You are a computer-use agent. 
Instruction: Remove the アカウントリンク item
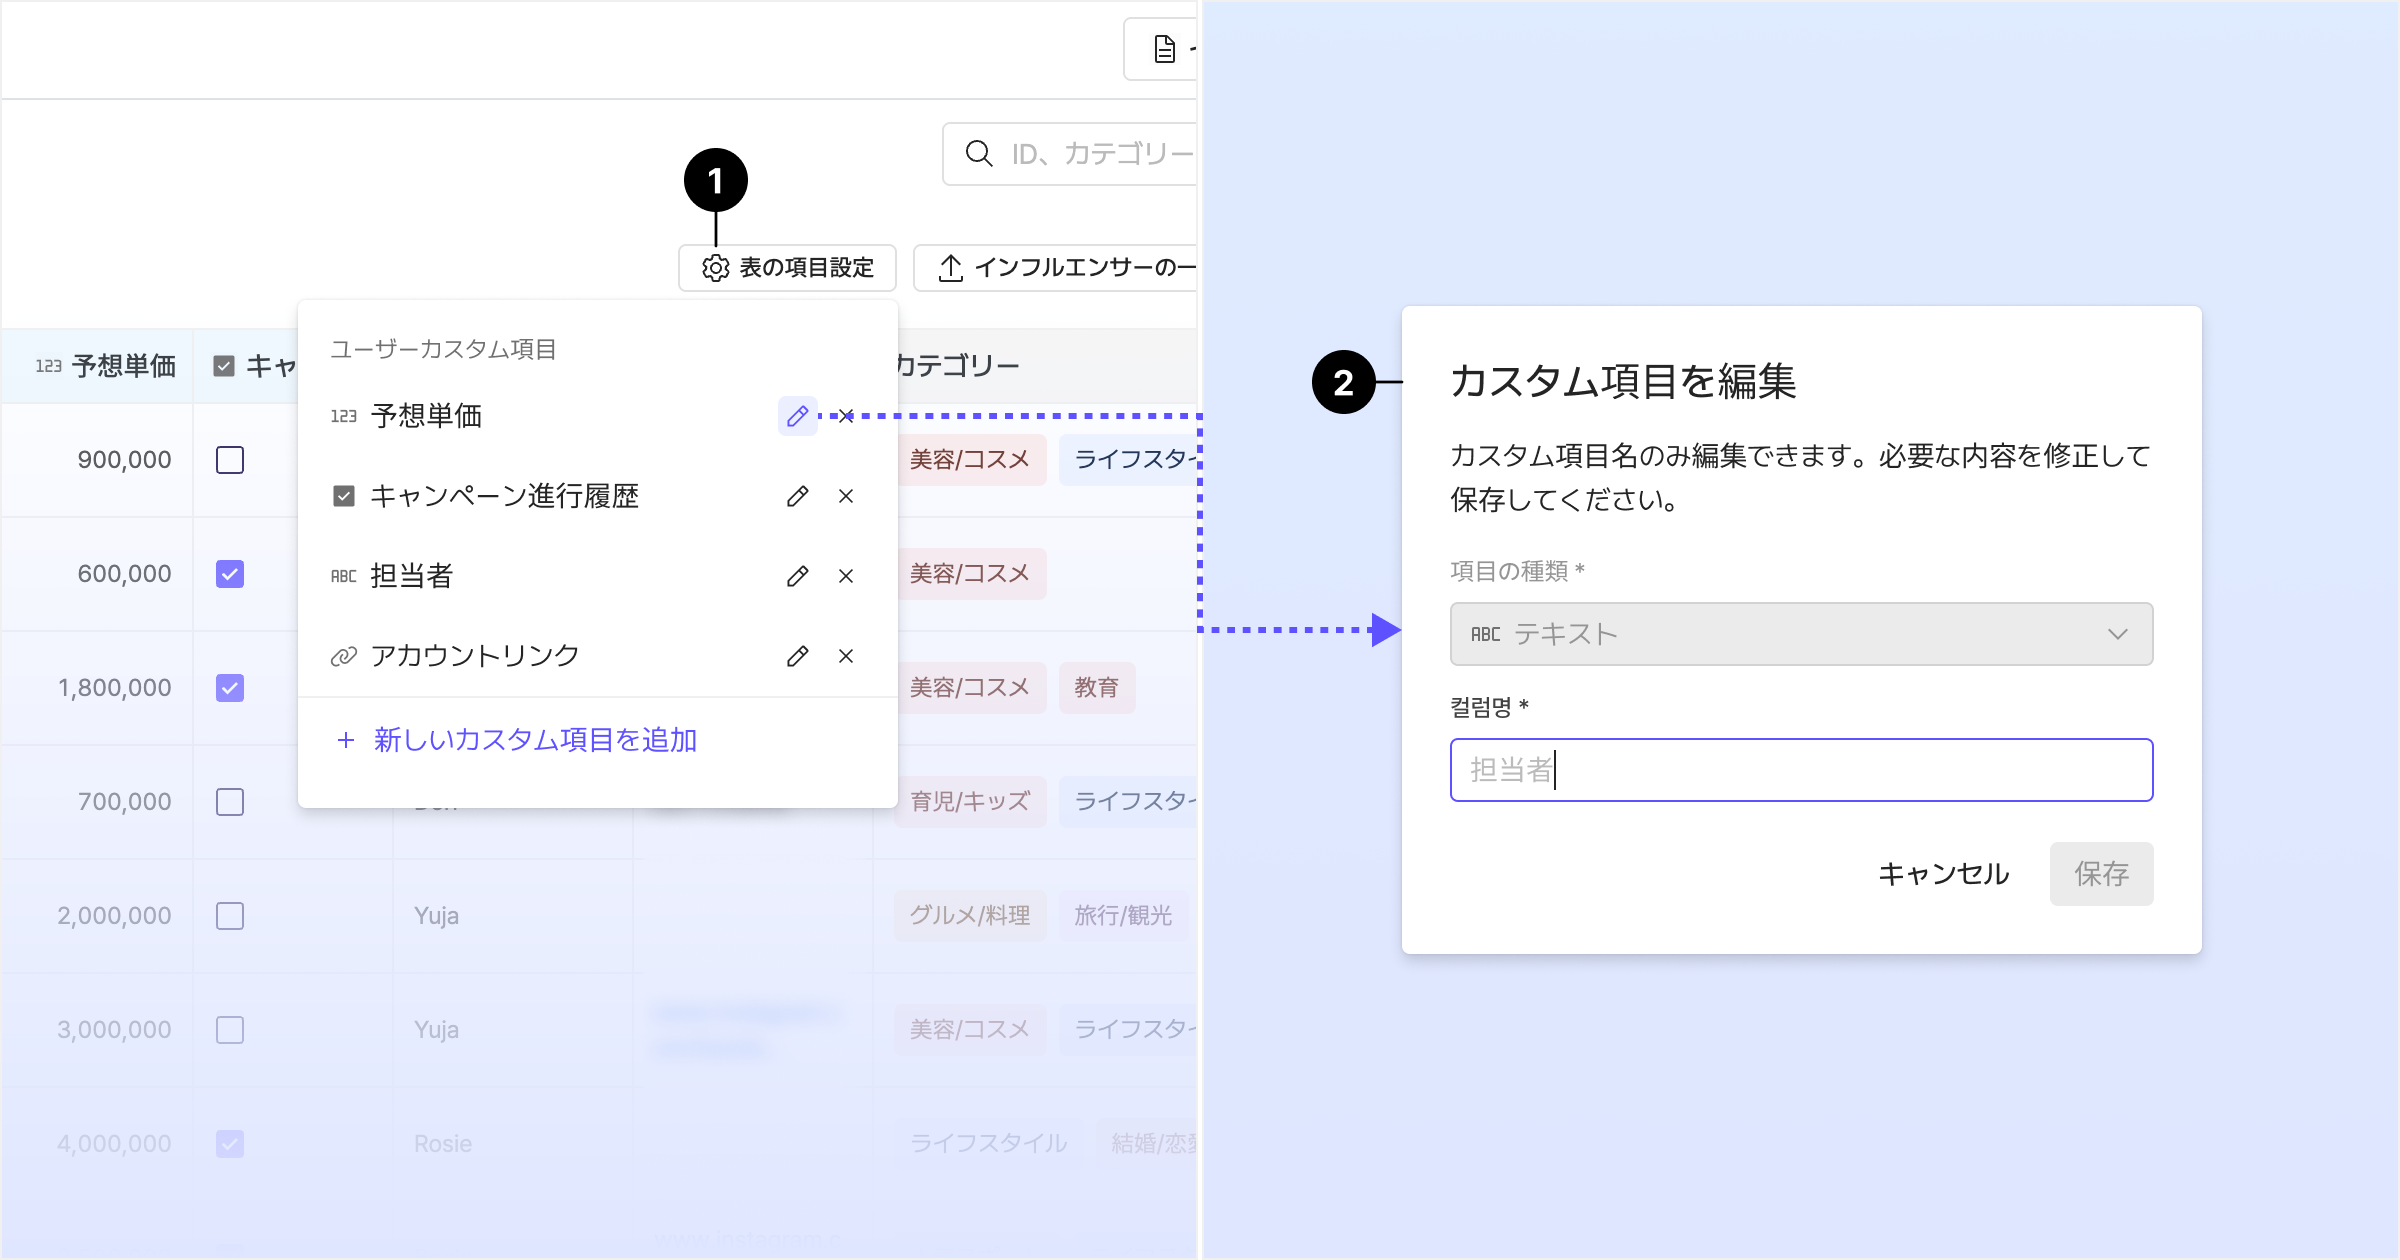click(846, 656)
